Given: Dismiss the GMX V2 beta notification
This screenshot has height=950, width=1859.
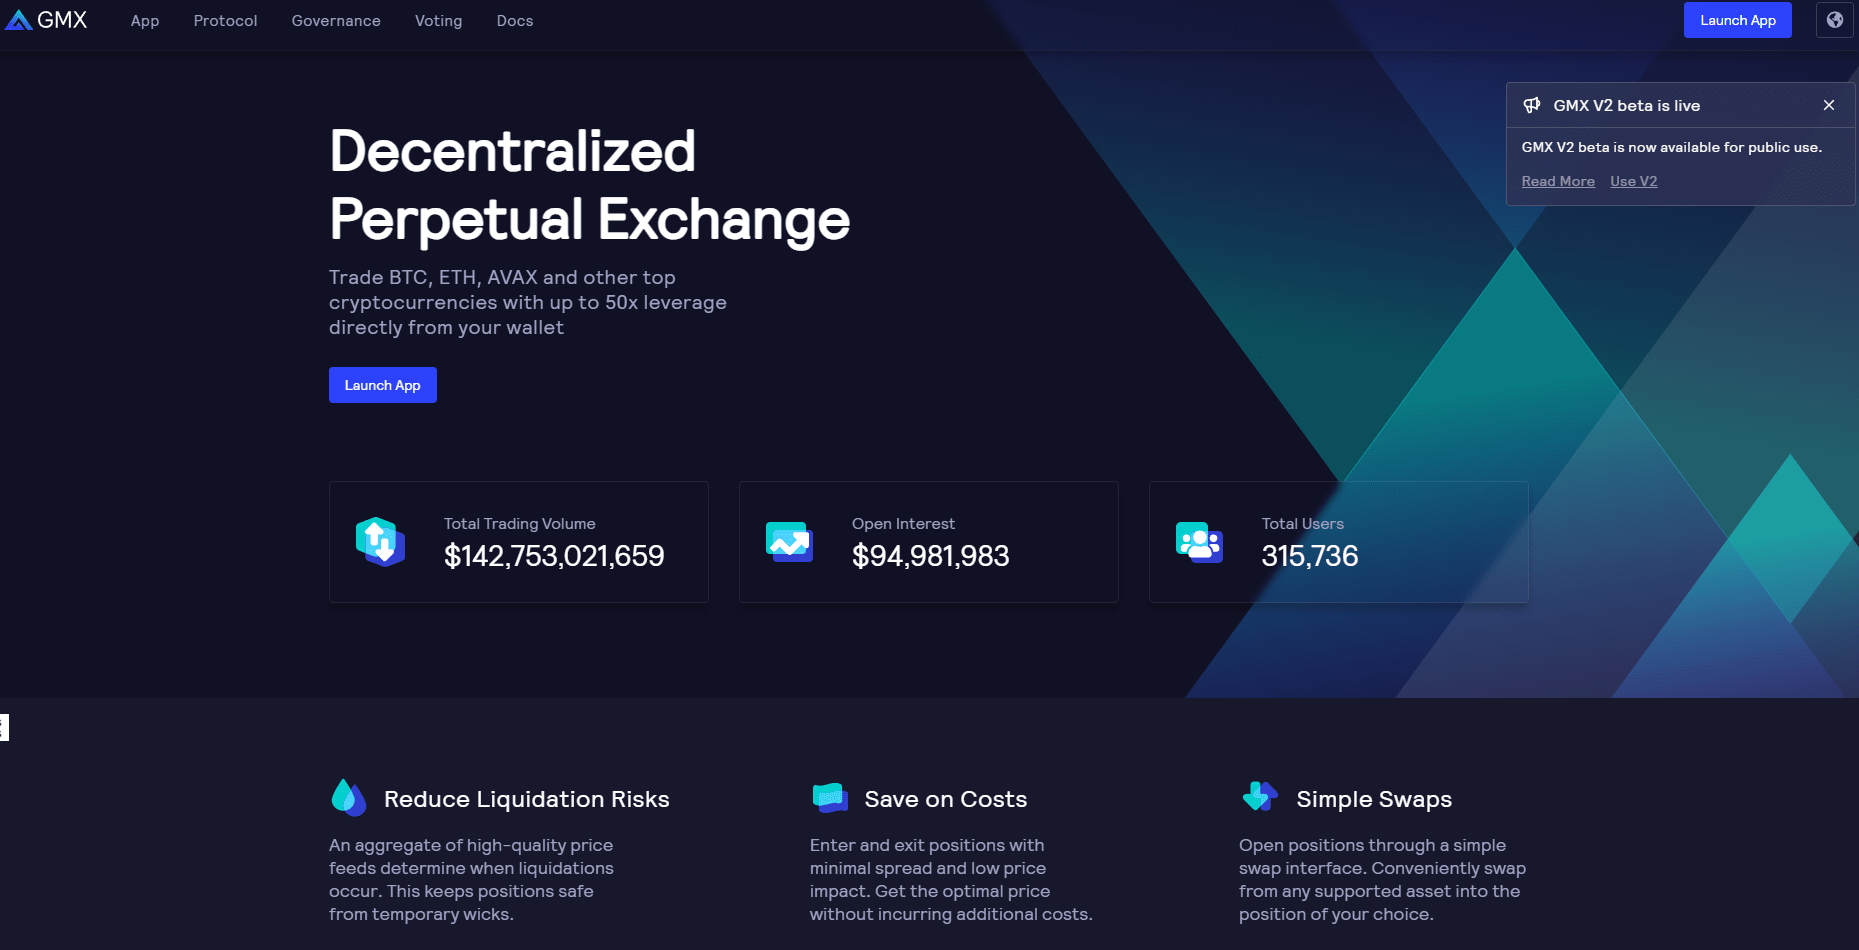Looking at the screenshot, I should (1828, 105).
